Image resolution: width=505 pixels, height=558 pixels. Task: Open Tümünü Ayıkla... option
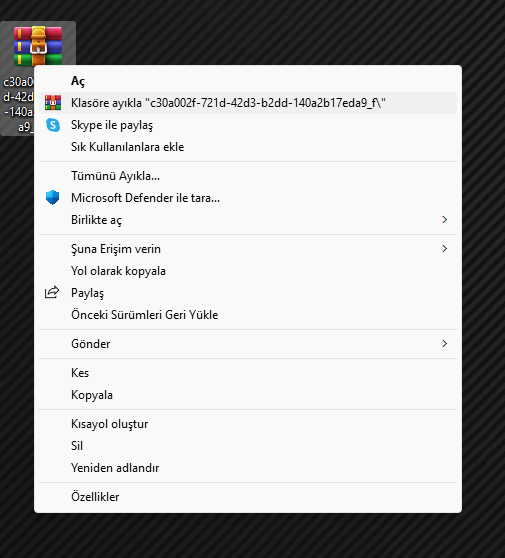[248, 176]
